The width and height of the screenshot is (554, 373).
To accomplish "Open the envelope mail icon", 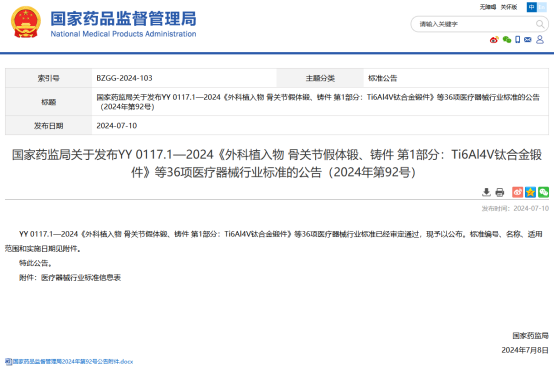I will (x=528, y=40).
